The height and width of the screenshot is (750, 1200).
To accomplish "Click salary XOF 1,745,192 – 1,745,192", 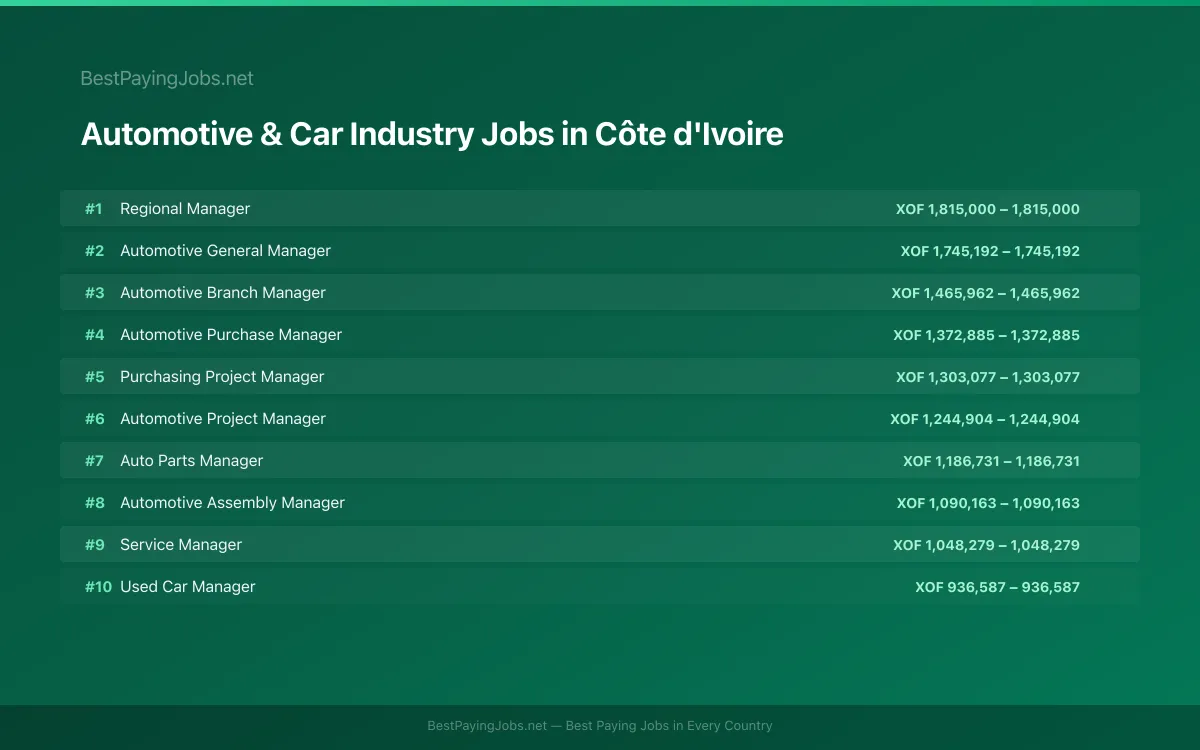I will pos(990,251).
